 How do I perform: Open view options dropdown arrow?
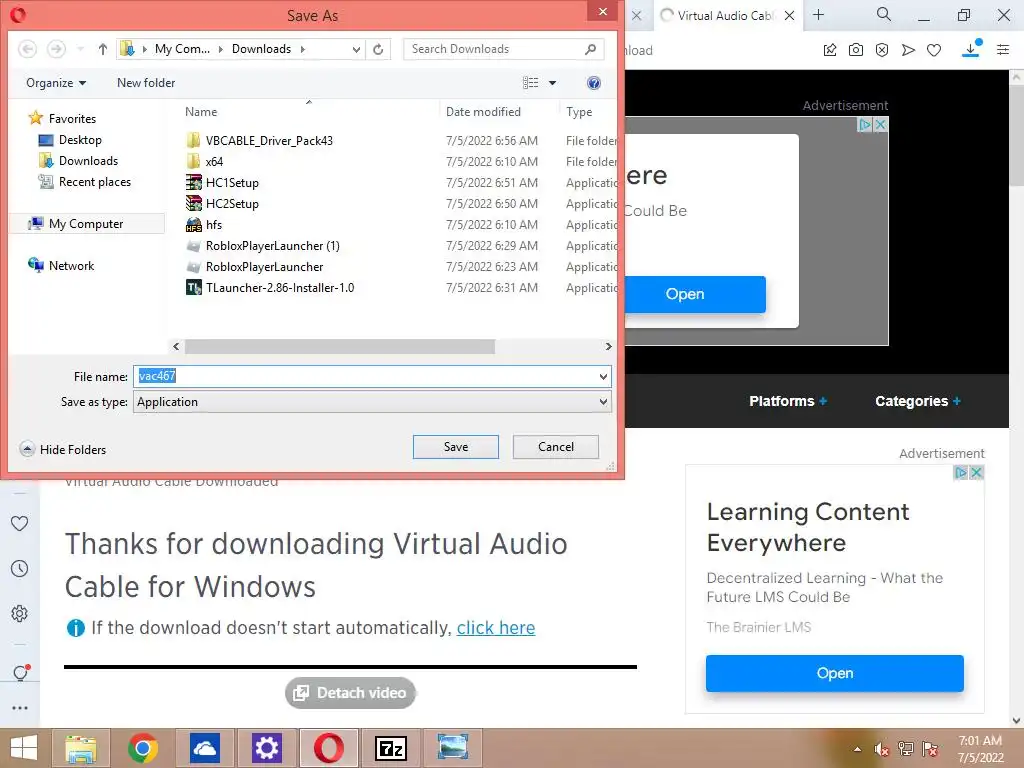tap(552, 83)
